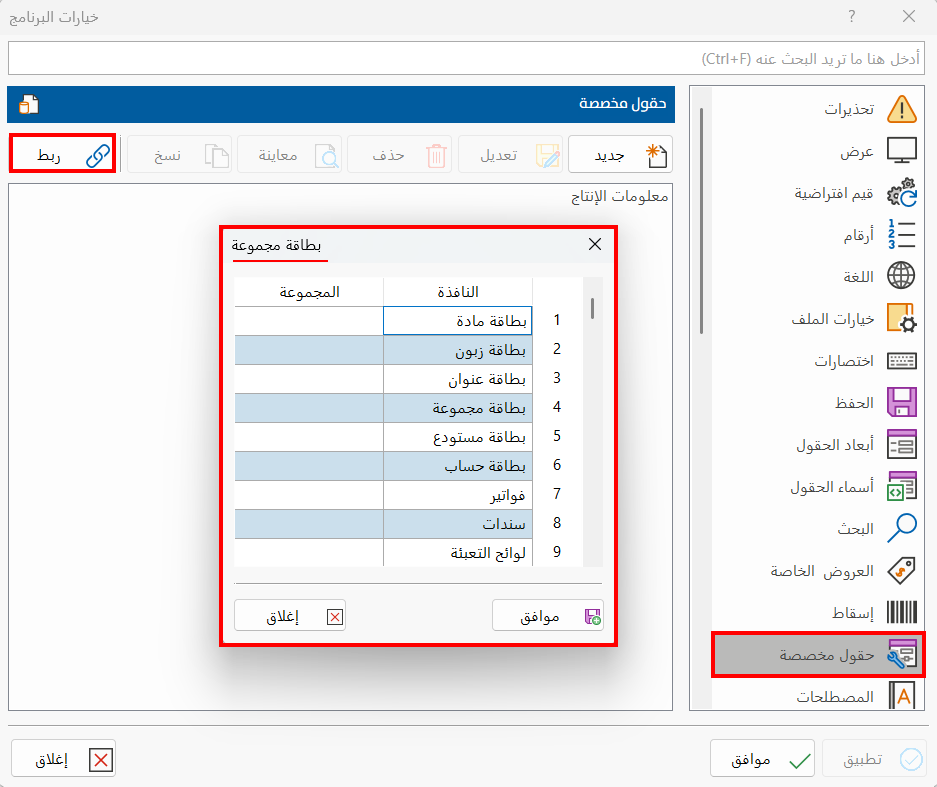Viewport: 937px width, 787px height.
Task: Click the magnifier icon for البحث
Action: (903, 528)
